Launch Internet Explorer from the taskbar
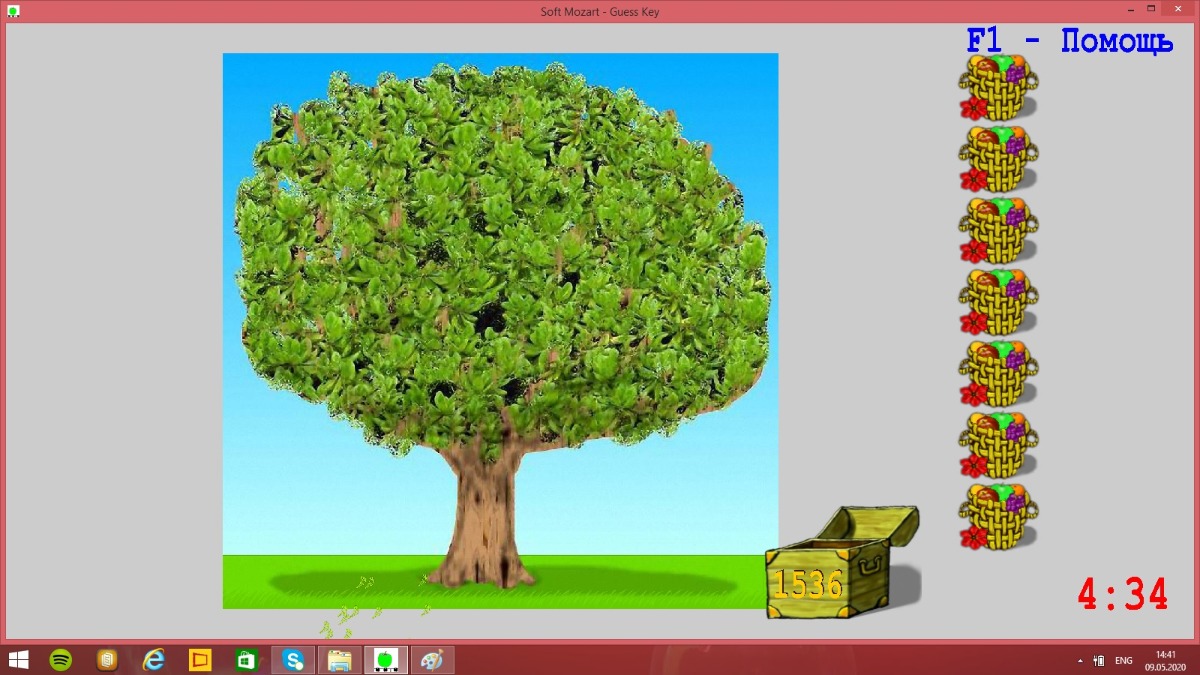This screenshot has height=675, width=1200. click(154, 660)
